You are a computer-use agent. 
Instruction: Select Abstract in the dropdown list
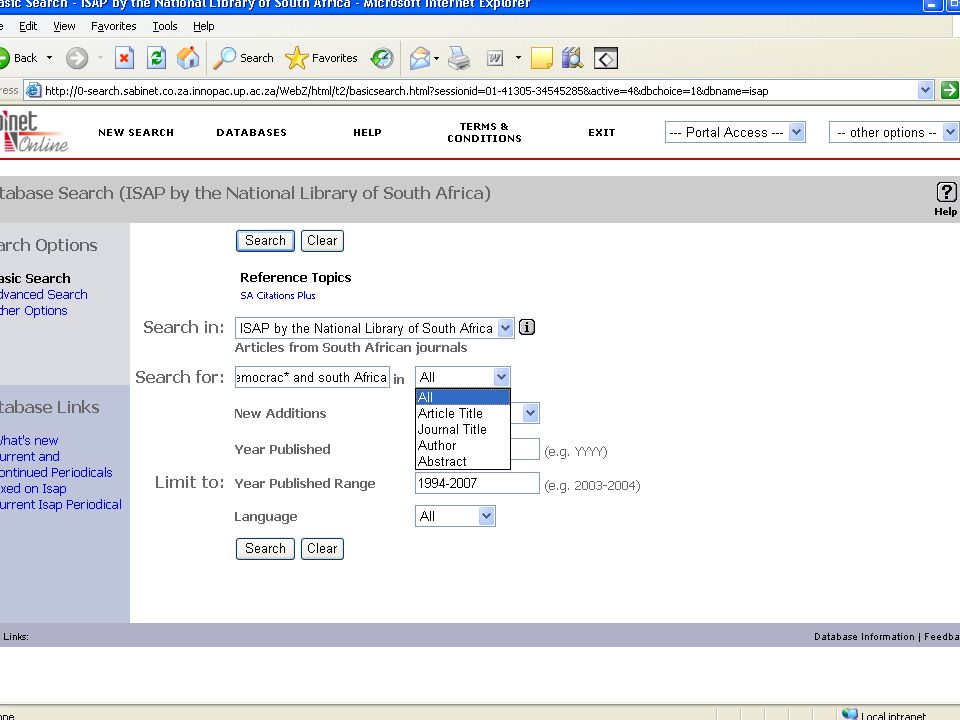pos(462,461)
